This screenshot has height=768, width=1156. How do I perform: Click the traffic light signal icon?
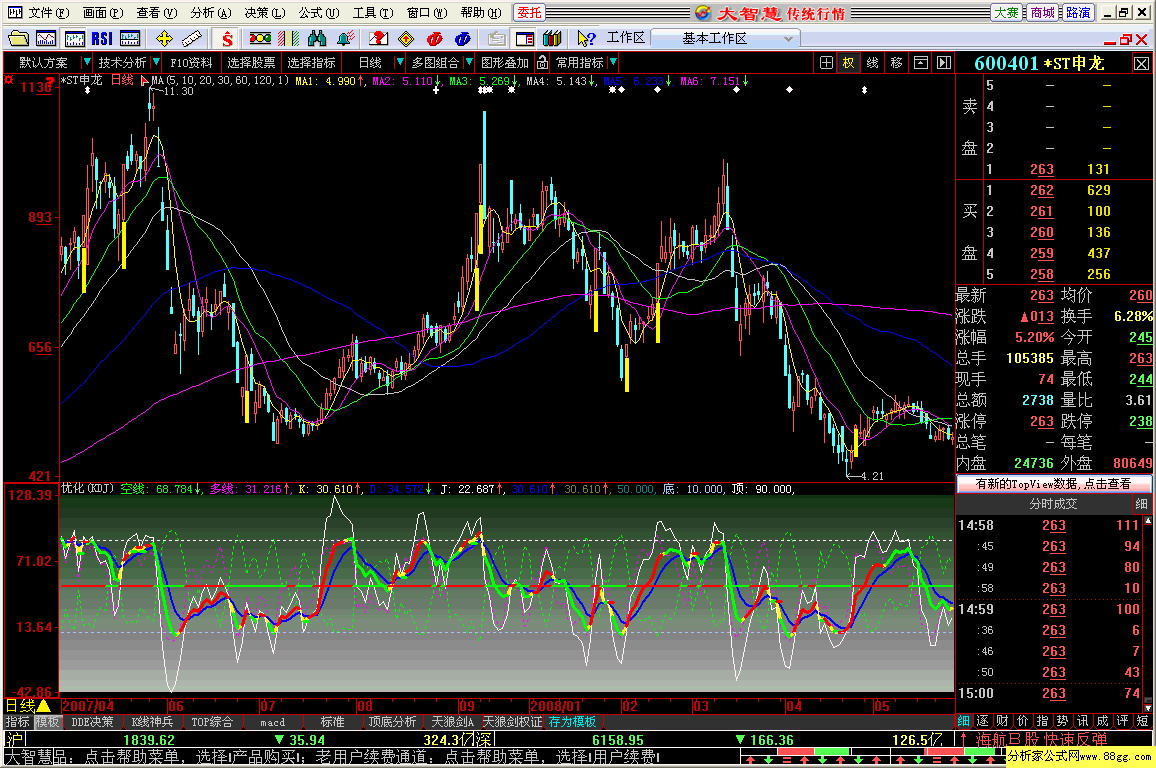coord(260,38)
